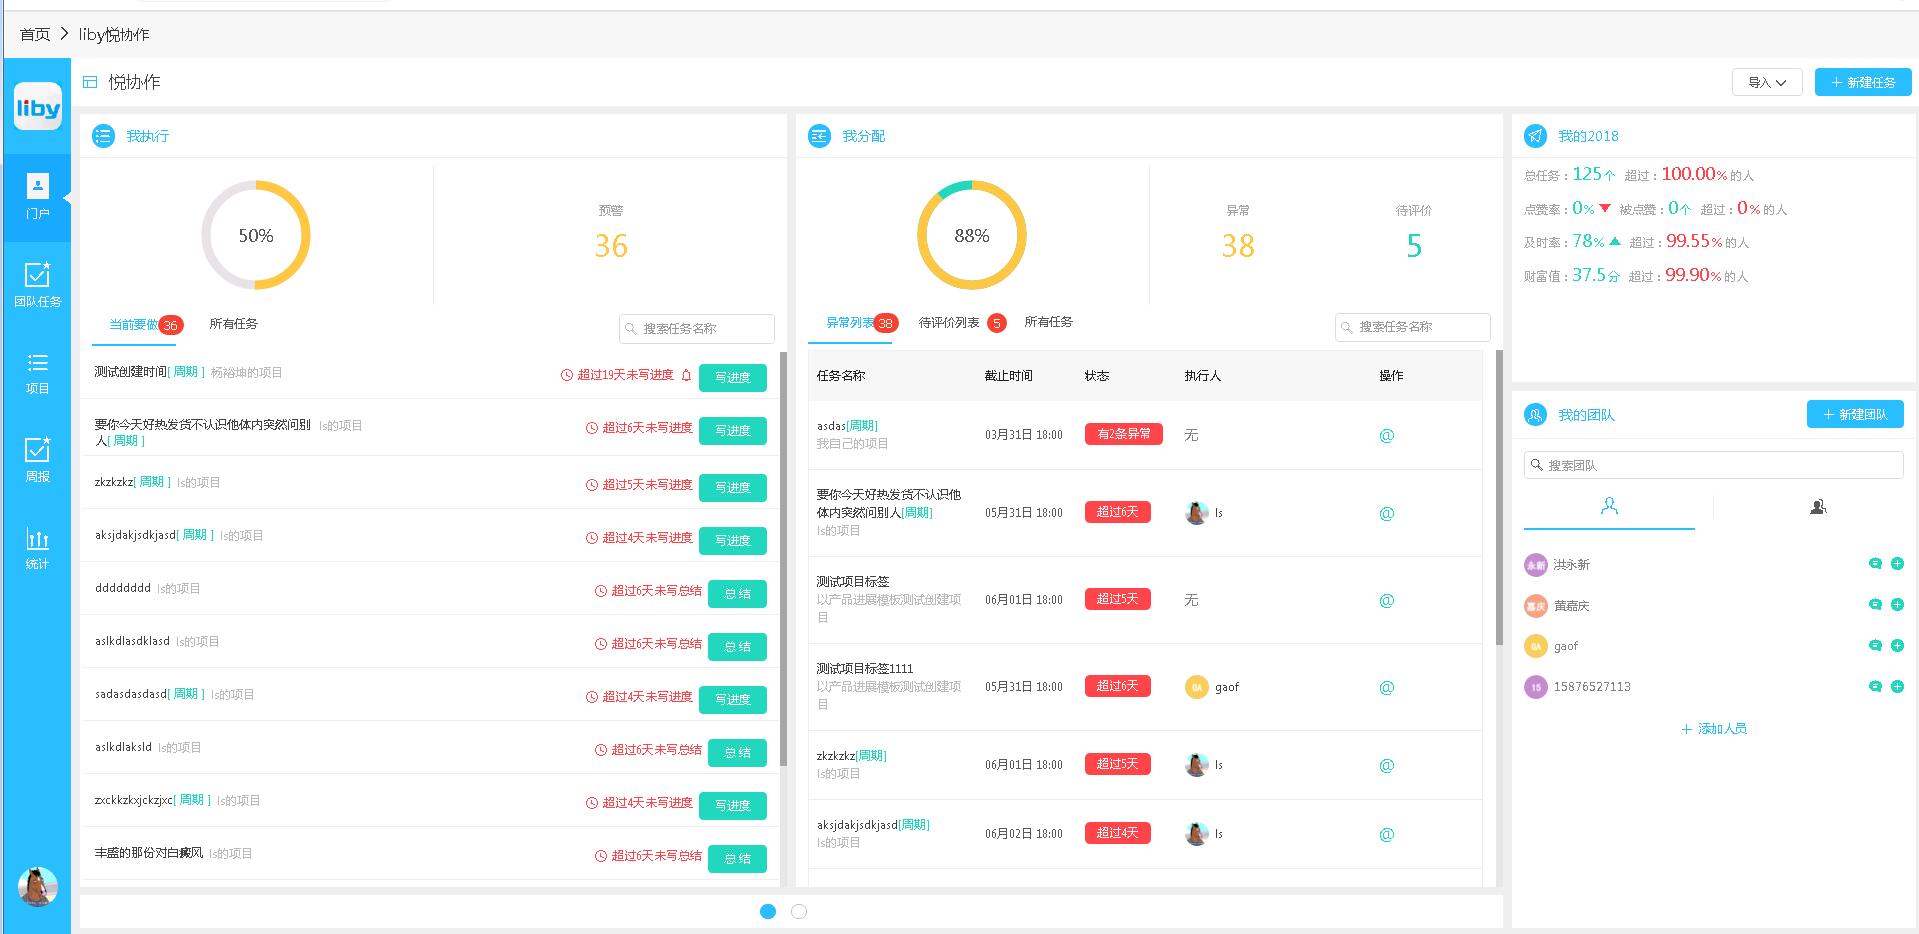The height and width of the screenshot is (934, 1919).
Task: Expand the 导入 dropdown
Action: coord(1766,82)
